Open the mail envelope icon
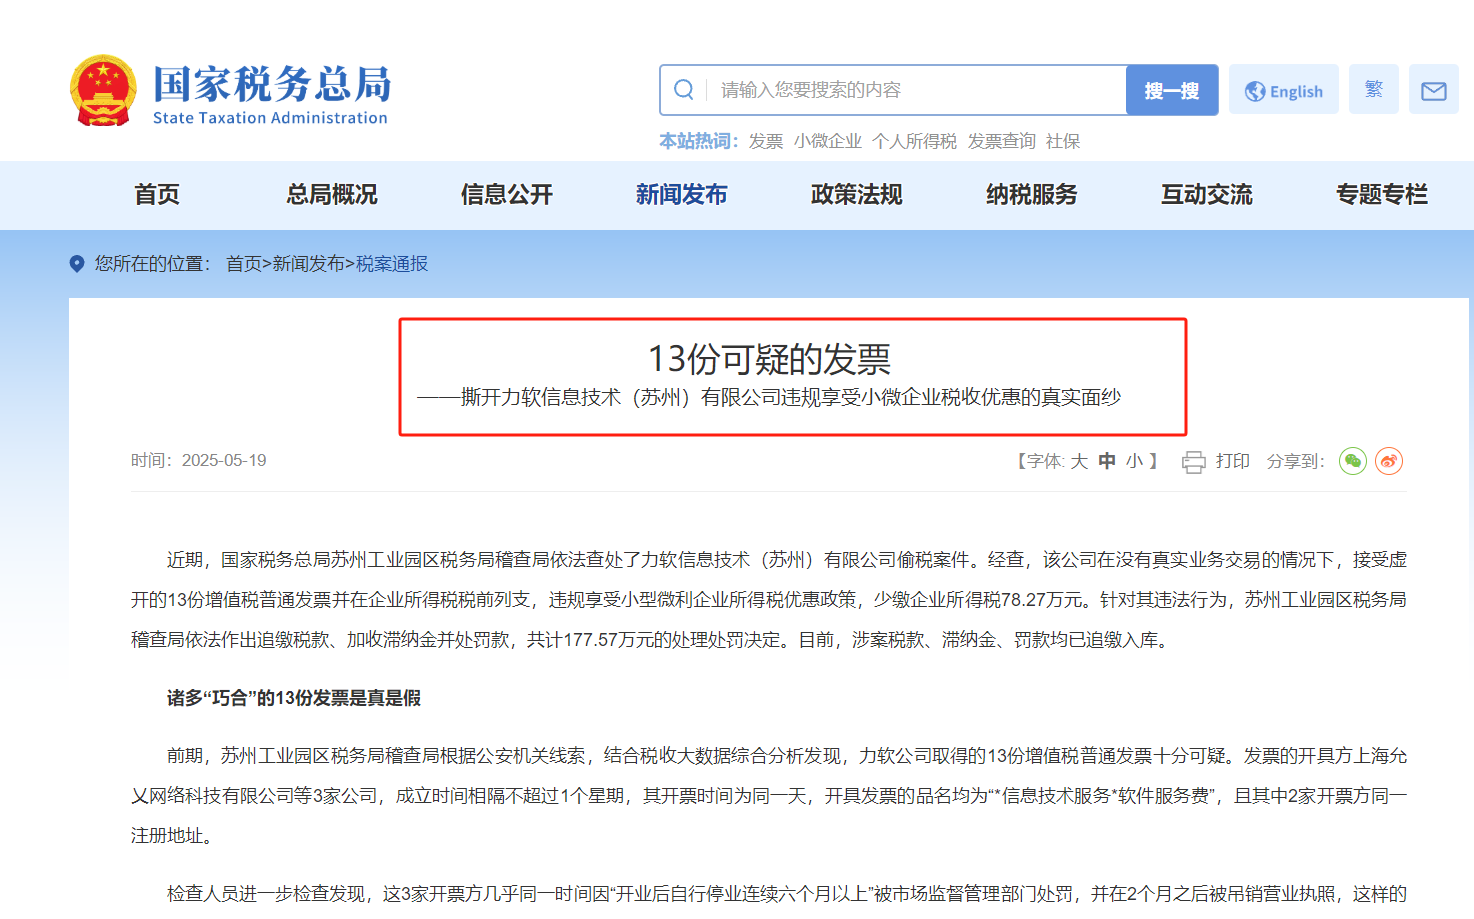This screenshot has height=919, width=1474. [x=1434, y=90]
